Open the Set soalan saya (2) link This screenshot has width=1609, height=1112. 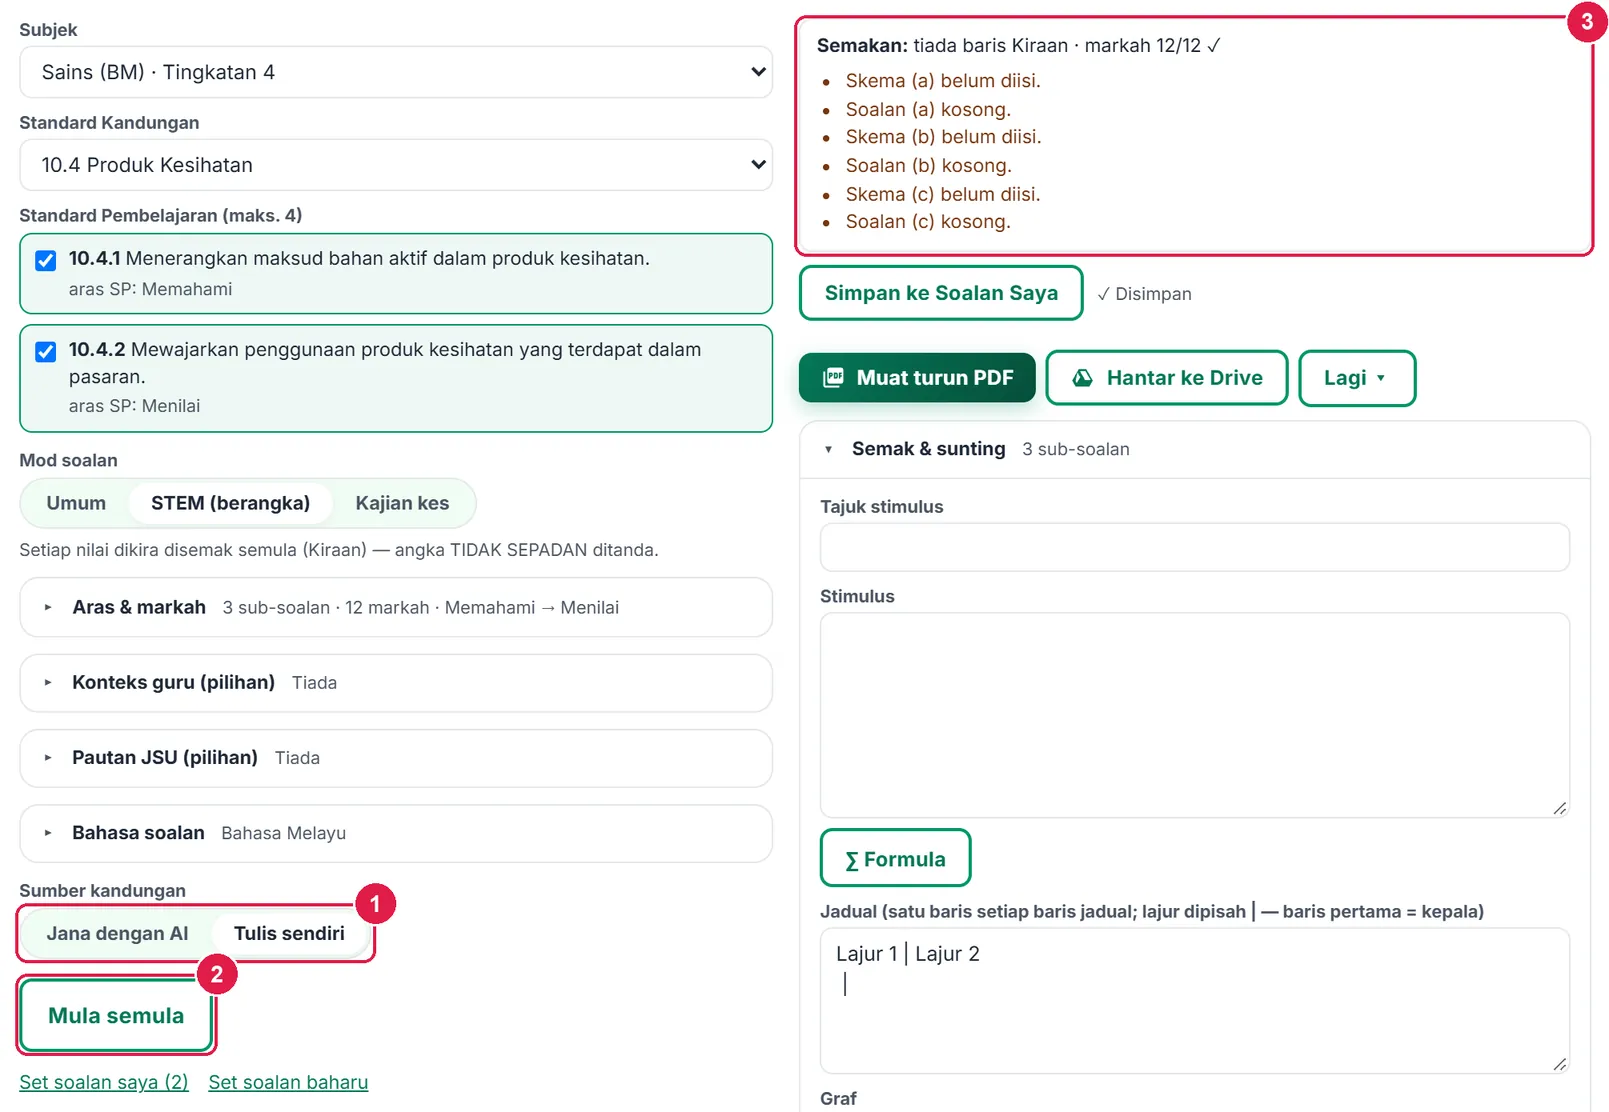pos(104,1082)
